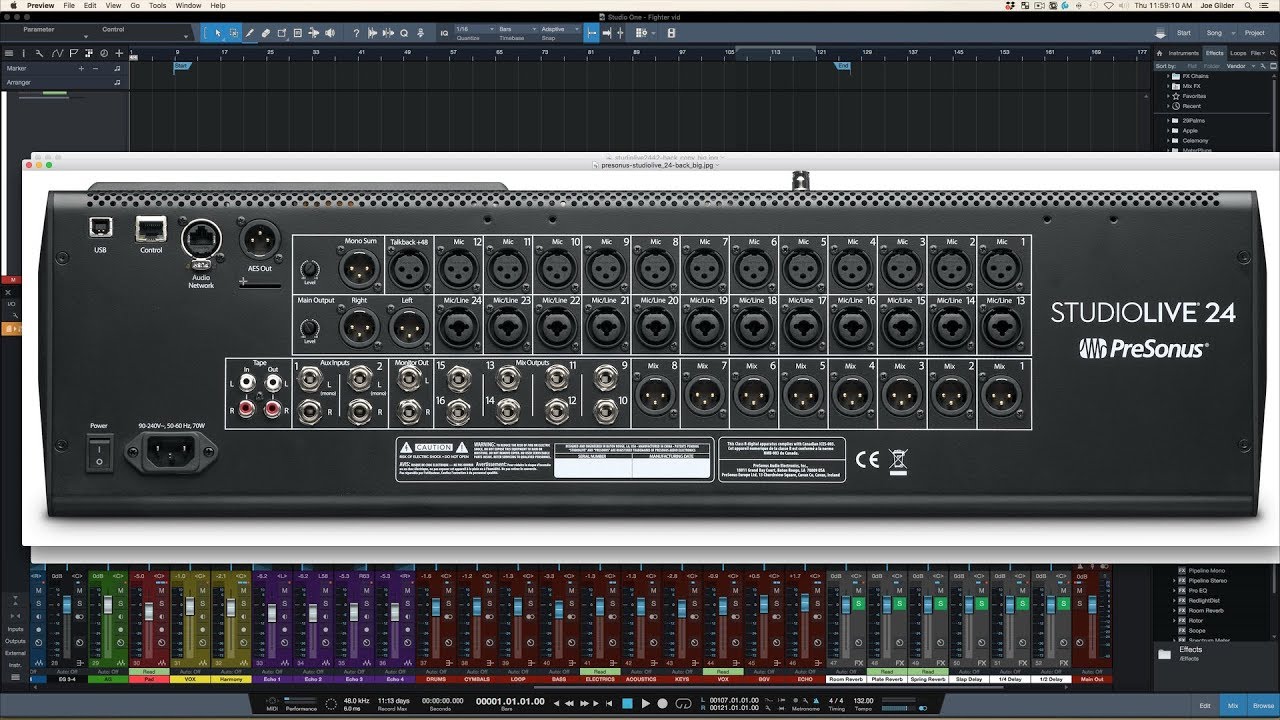
Task: Click the Effects folder icon in browser footer
Action: [x=1164, y=654]
